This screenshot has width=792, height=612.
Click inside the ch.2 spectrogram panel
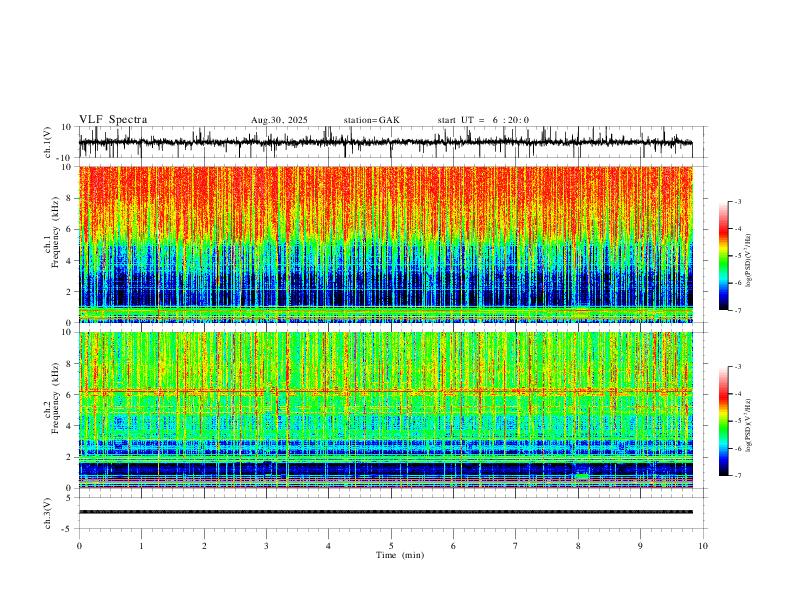(x=385, y=410)
